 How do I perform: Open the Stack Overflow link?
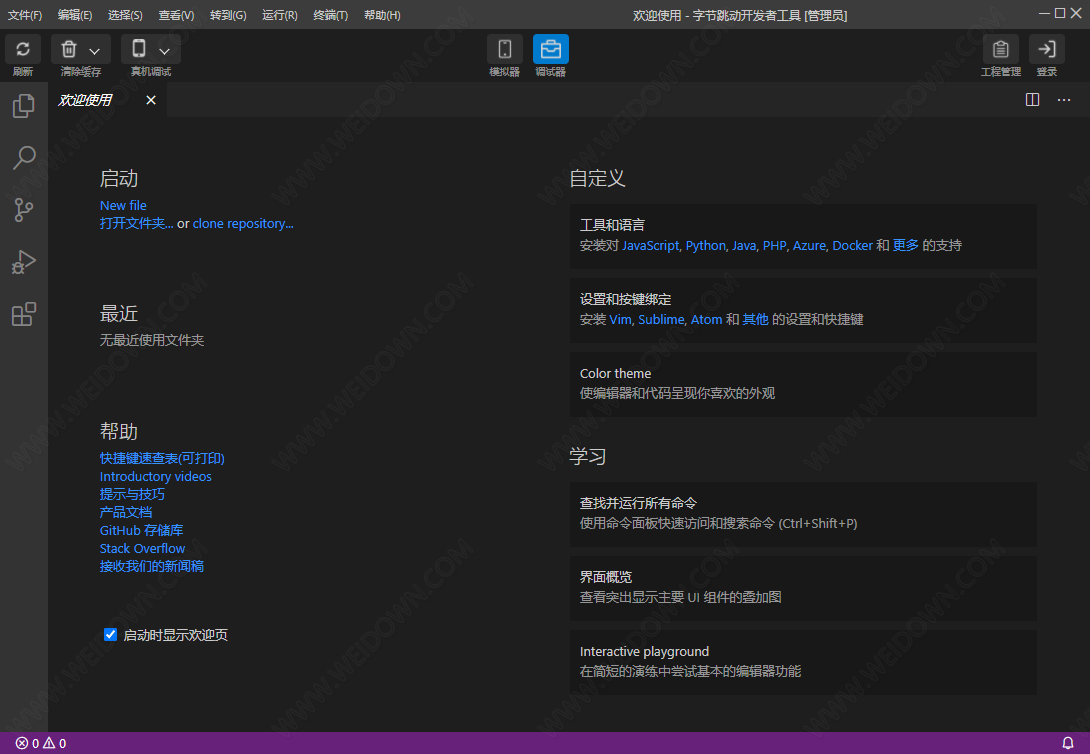[x=143, y=548]
